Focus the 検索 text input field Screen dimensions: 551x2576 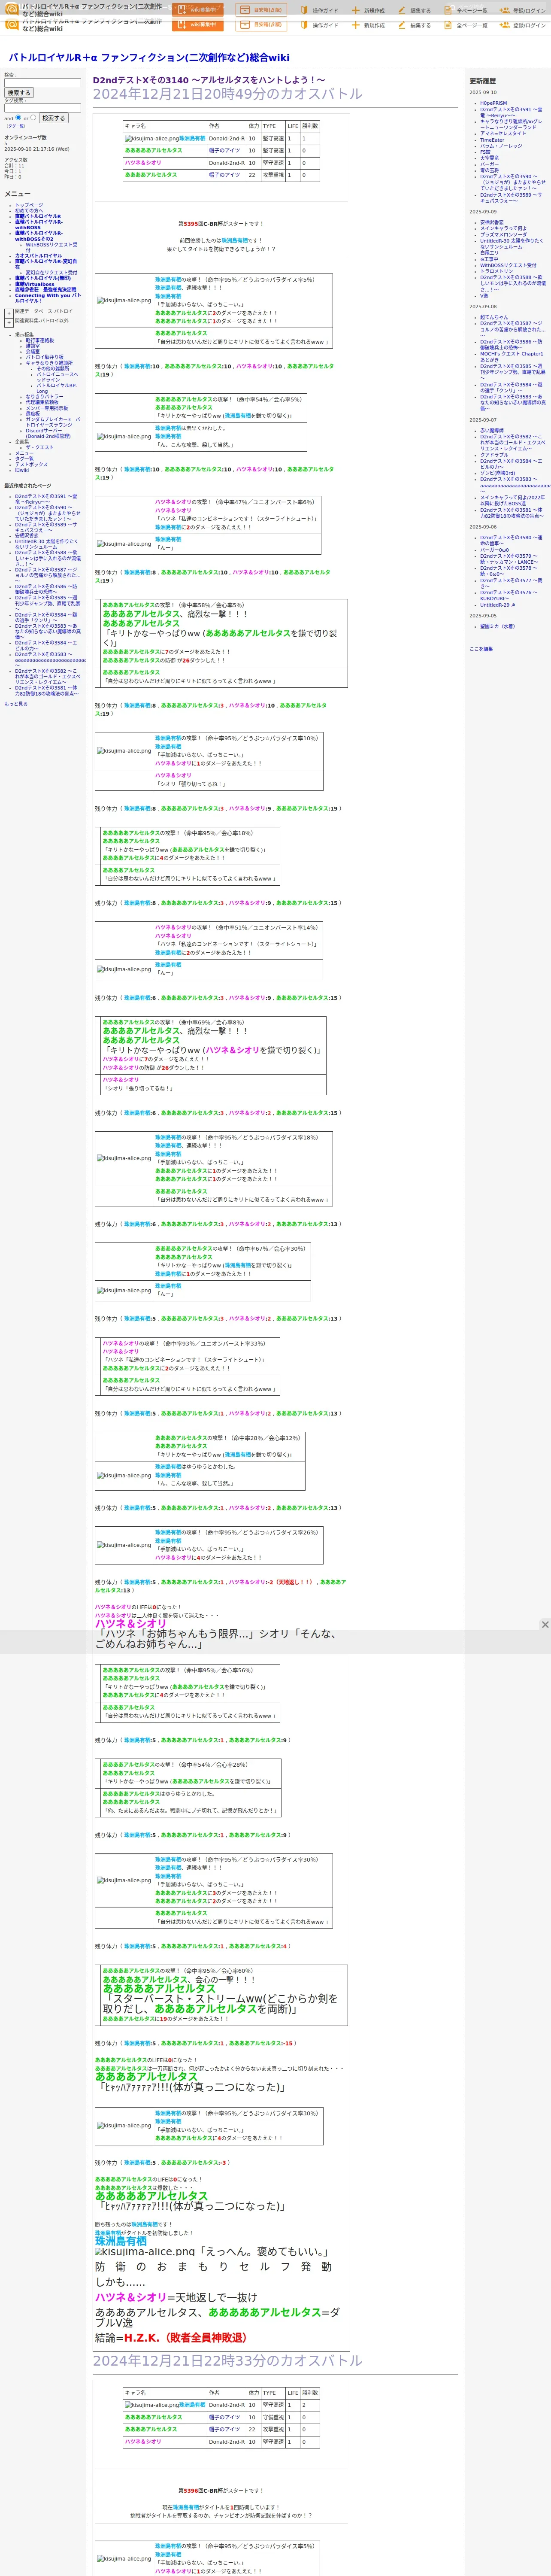pyautogui.click(x=42, y=83)
